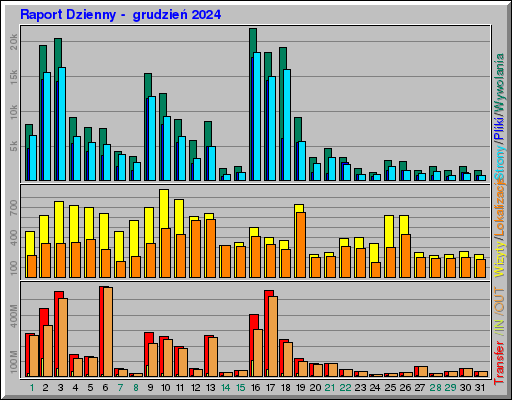The image size is (512, 400).
Task: Select day label 5 on the x-axis
Action: 90,388
